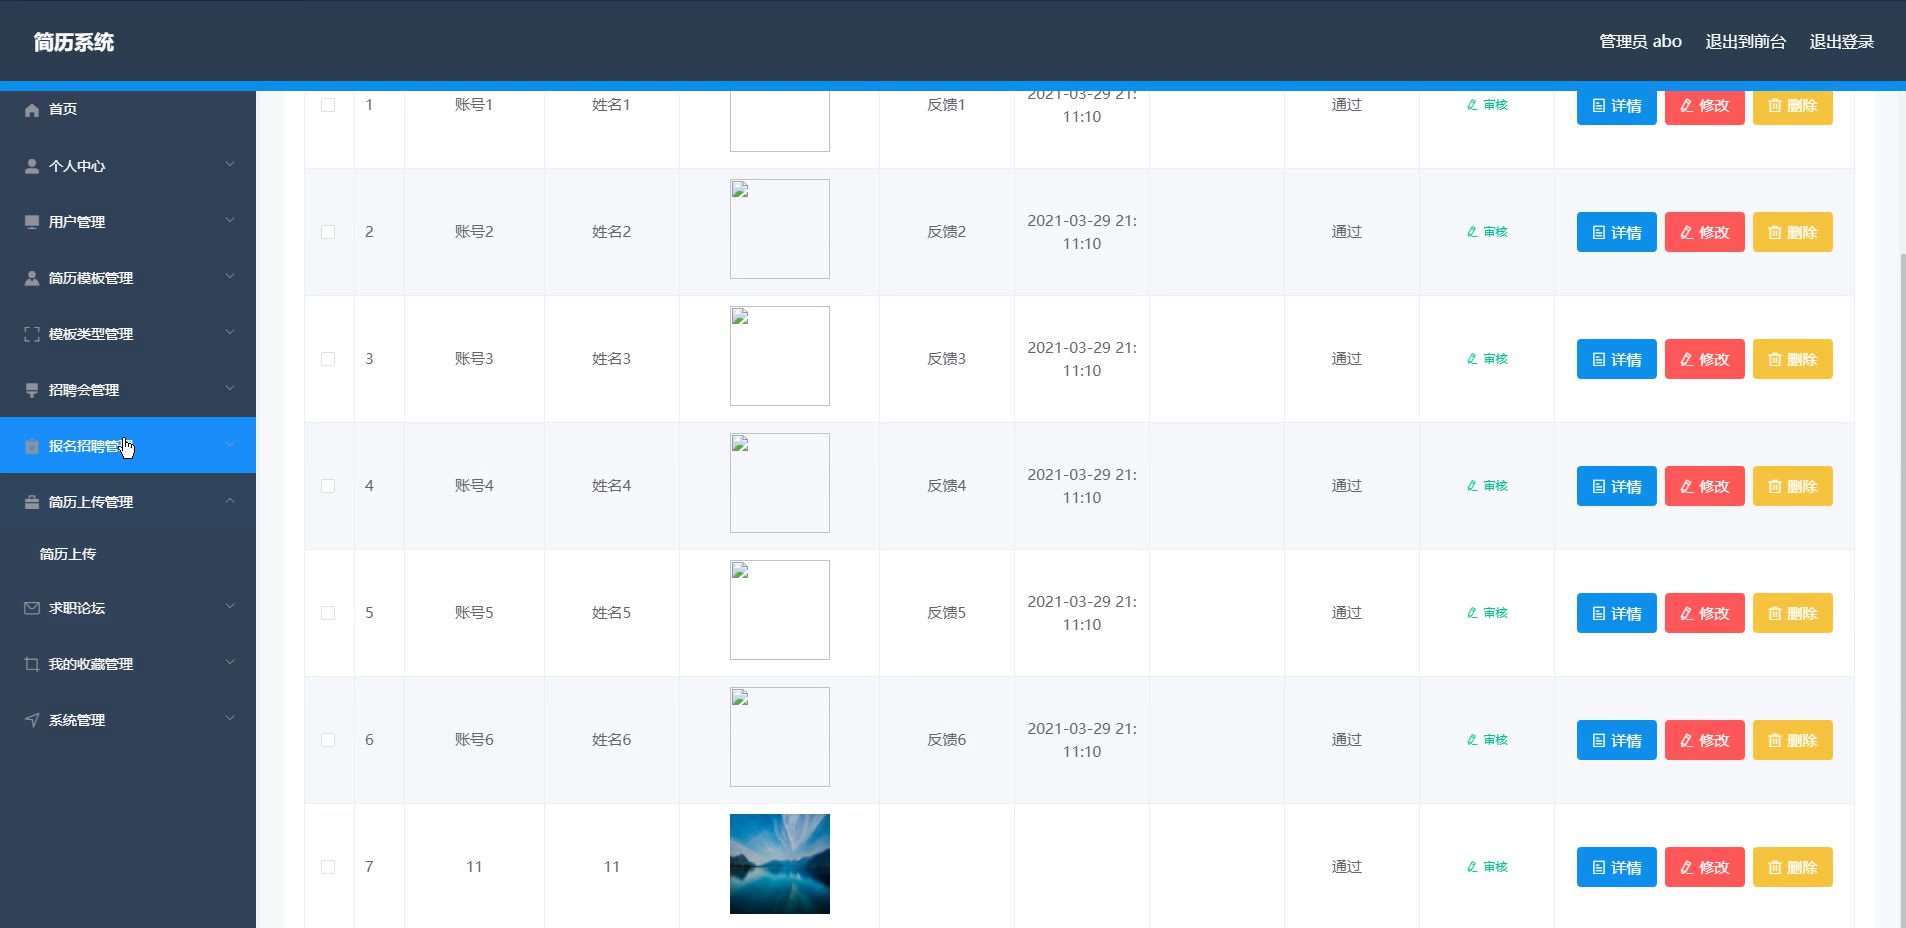Mark the checkbox for row 6 账号6
Viewport: 1906px width, 928px height.
(328, 740)
